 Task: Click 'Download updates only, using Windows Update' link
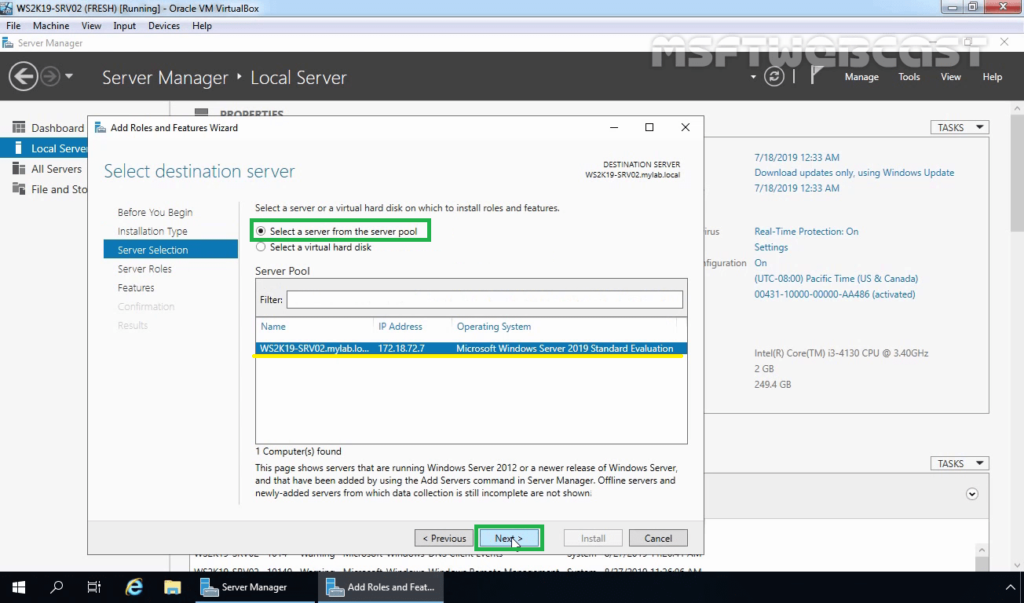click(854, 172)
